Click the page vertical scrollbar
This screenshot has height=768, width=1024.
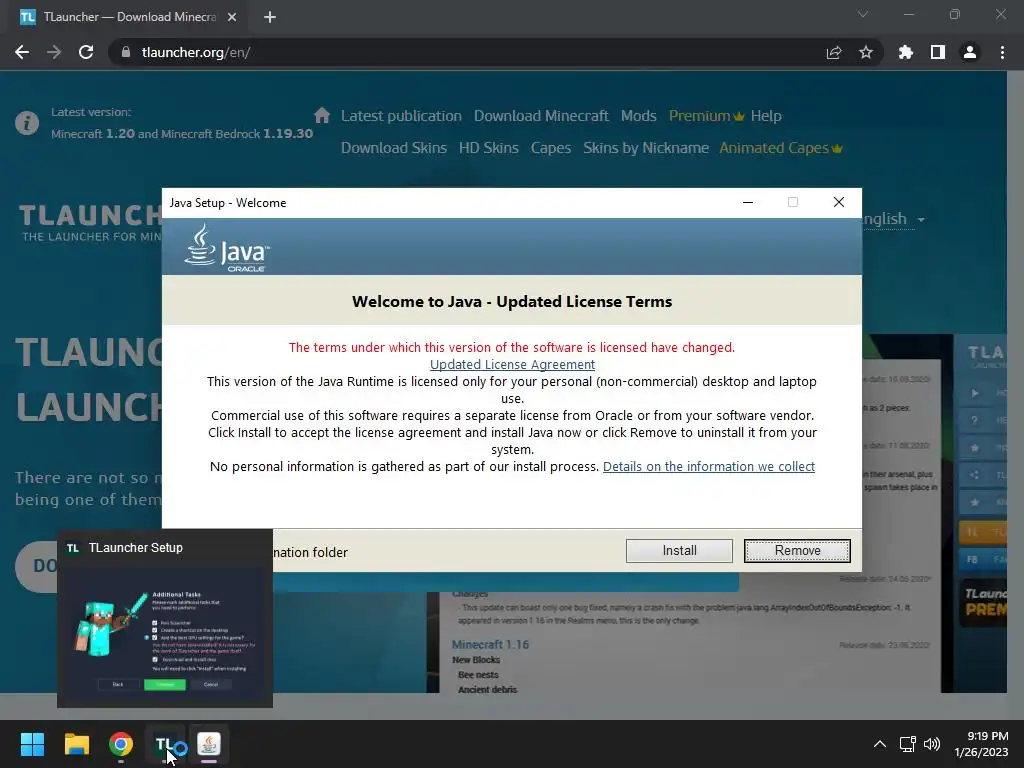[1016, 382]
